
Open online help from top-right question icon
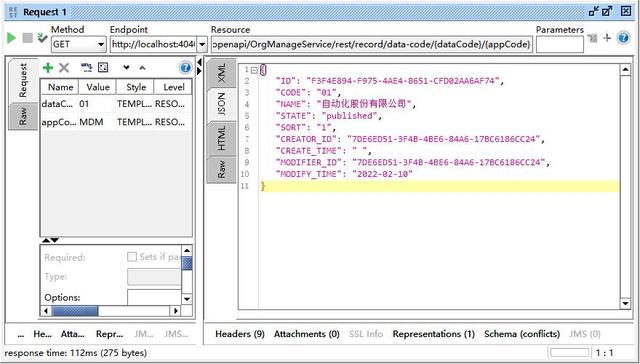pos(624,38)
